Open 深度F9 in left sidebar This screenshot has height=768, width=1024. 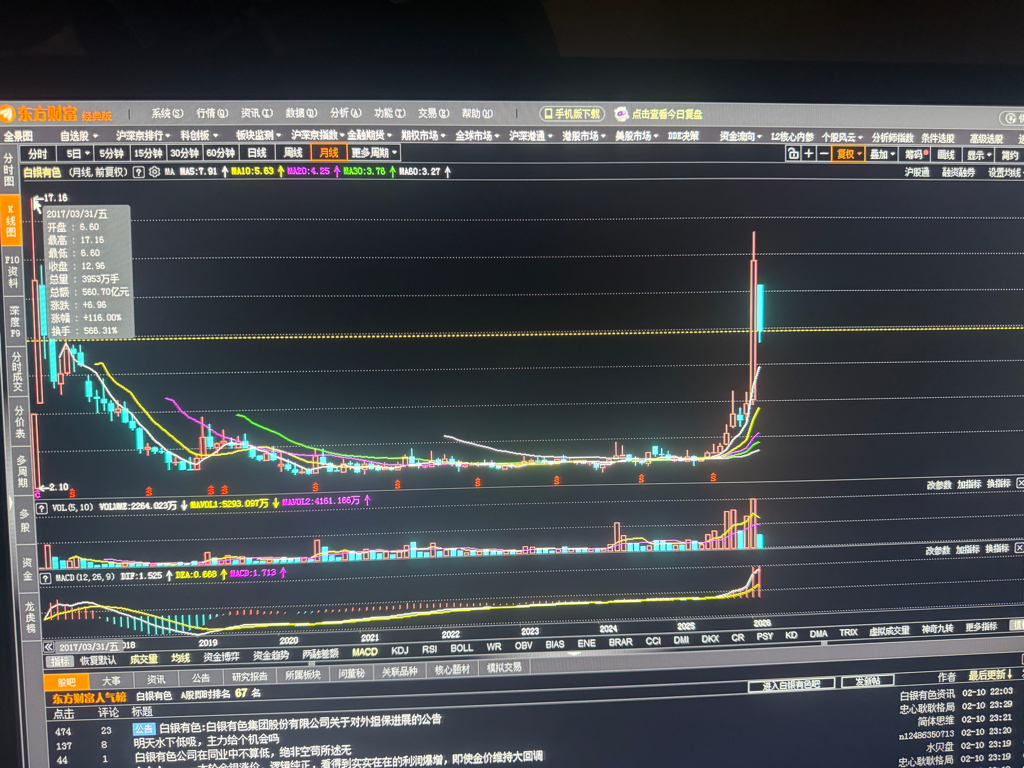(14, 321)
